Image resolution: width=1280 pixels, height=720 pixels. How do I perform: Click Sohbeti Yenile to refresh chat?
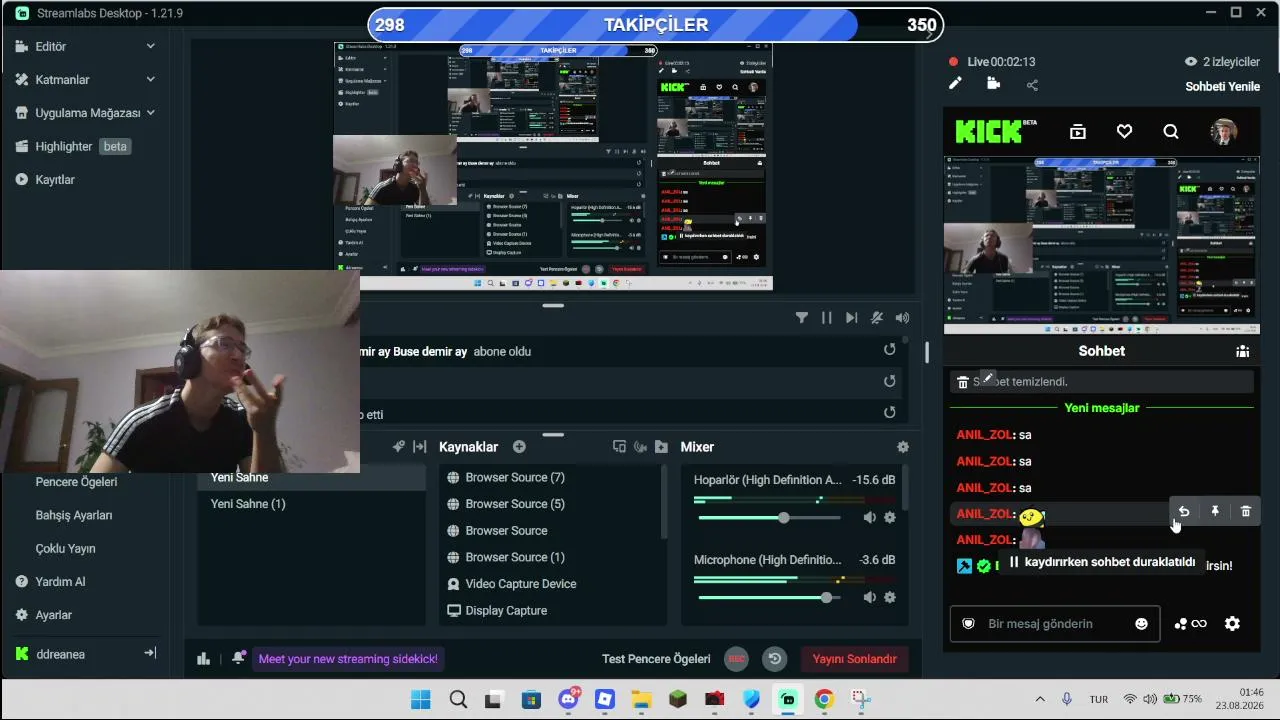[1222, 86]
